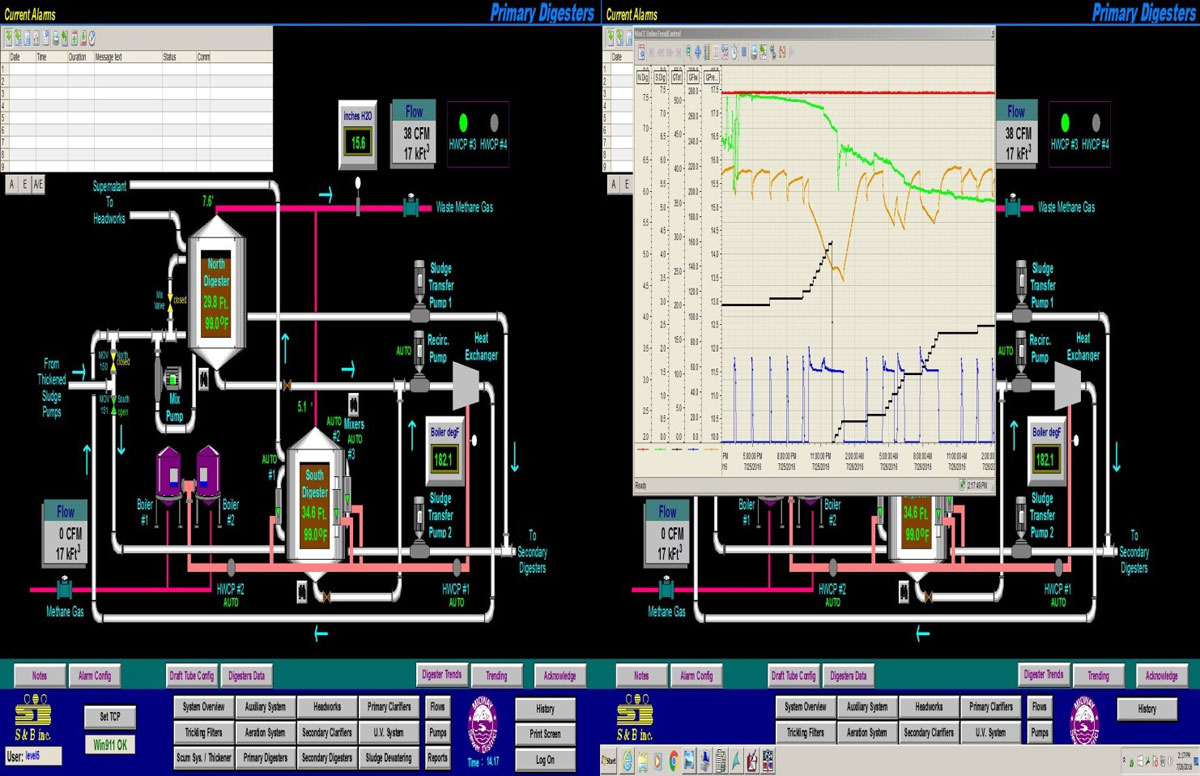
Task: Go to the Sludge Dewatering screen
Action: click(x=387, y=758)
